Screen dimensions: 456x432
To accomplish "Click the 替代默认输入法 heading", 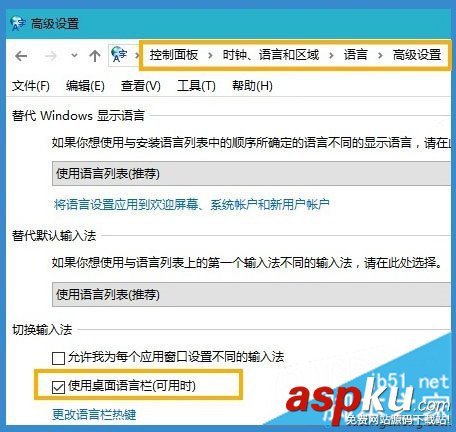I will point(54,236).
